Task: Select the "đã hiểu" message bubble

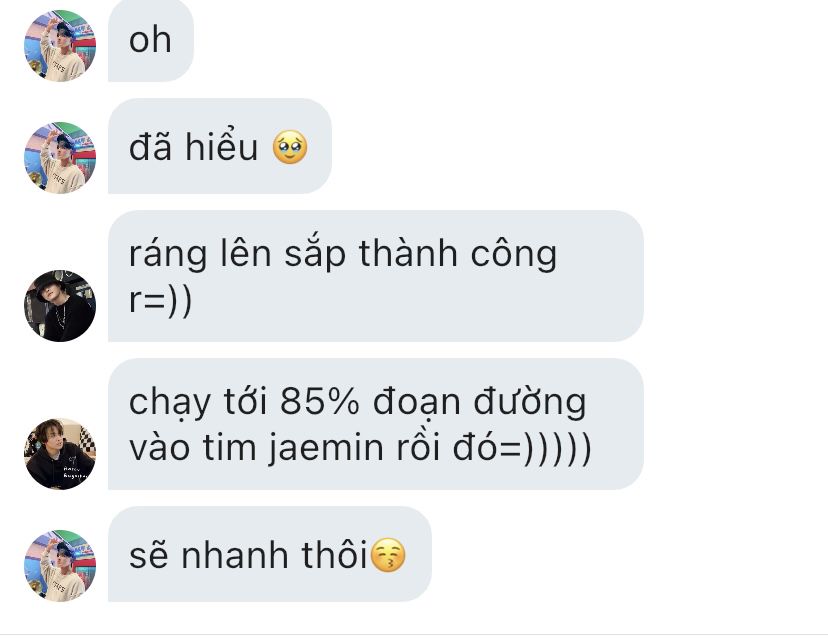Action: (x=220, y=146)
